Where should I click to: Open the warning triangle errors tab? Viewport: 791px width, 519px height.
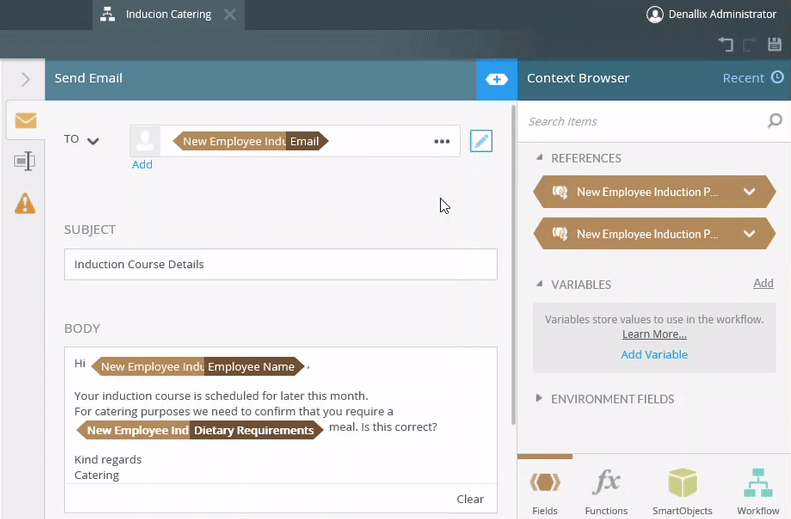[x=25, y=203]
